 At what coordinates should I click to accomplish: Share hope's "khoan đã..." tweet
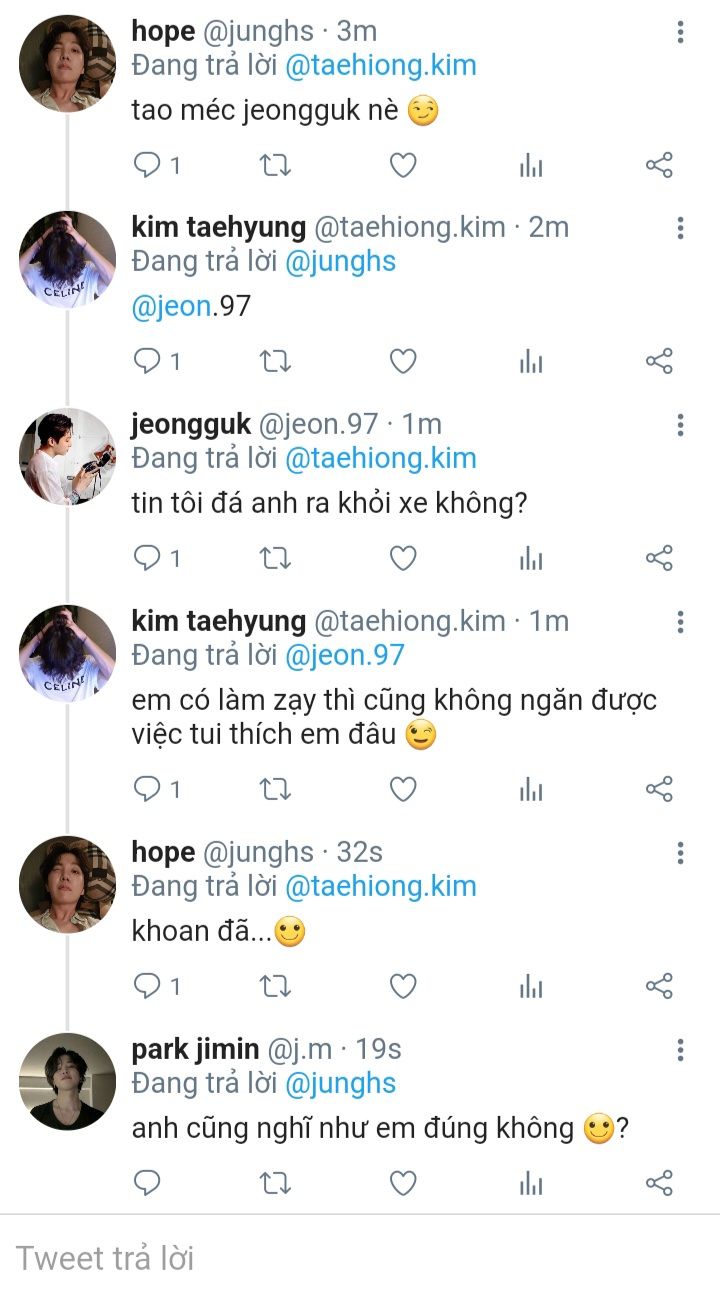pos(659,987)
